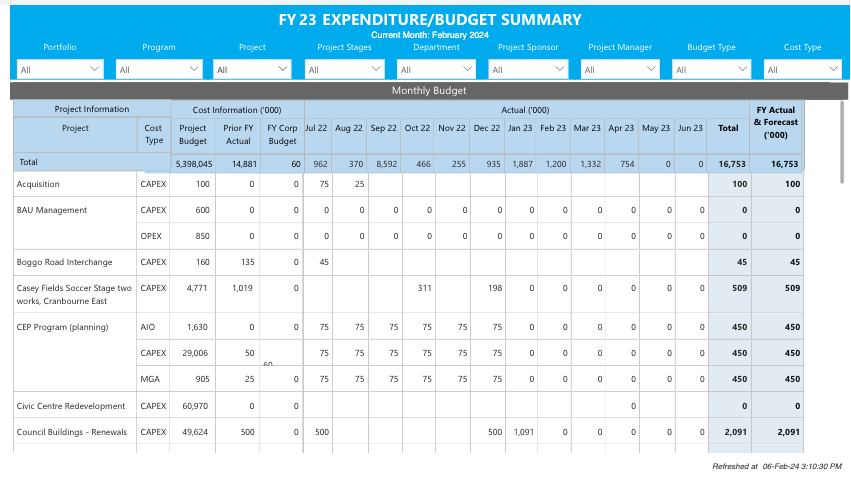Click total project budget 5,398,045
Viewport: 851px width, 477px height.
194,164
